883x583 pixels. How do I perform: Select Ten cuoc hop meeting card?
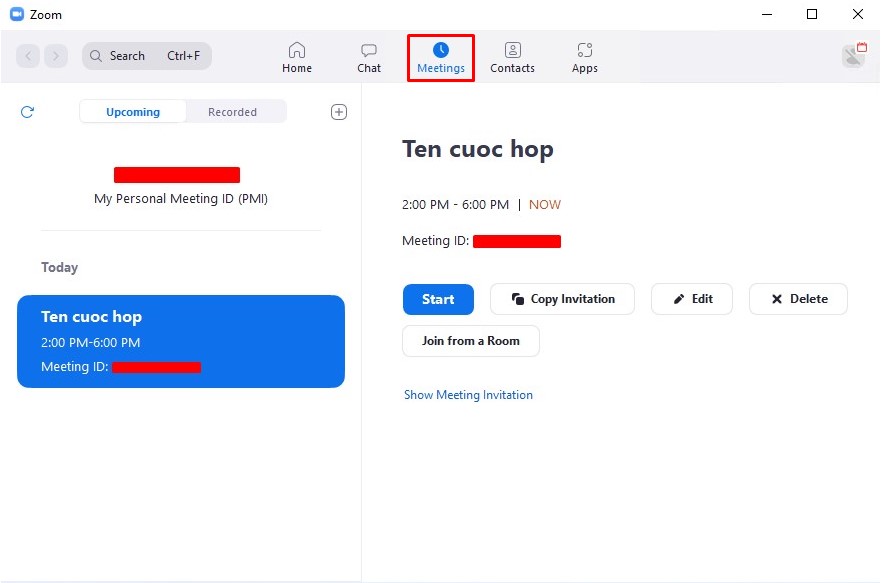[x=181, y=341]
